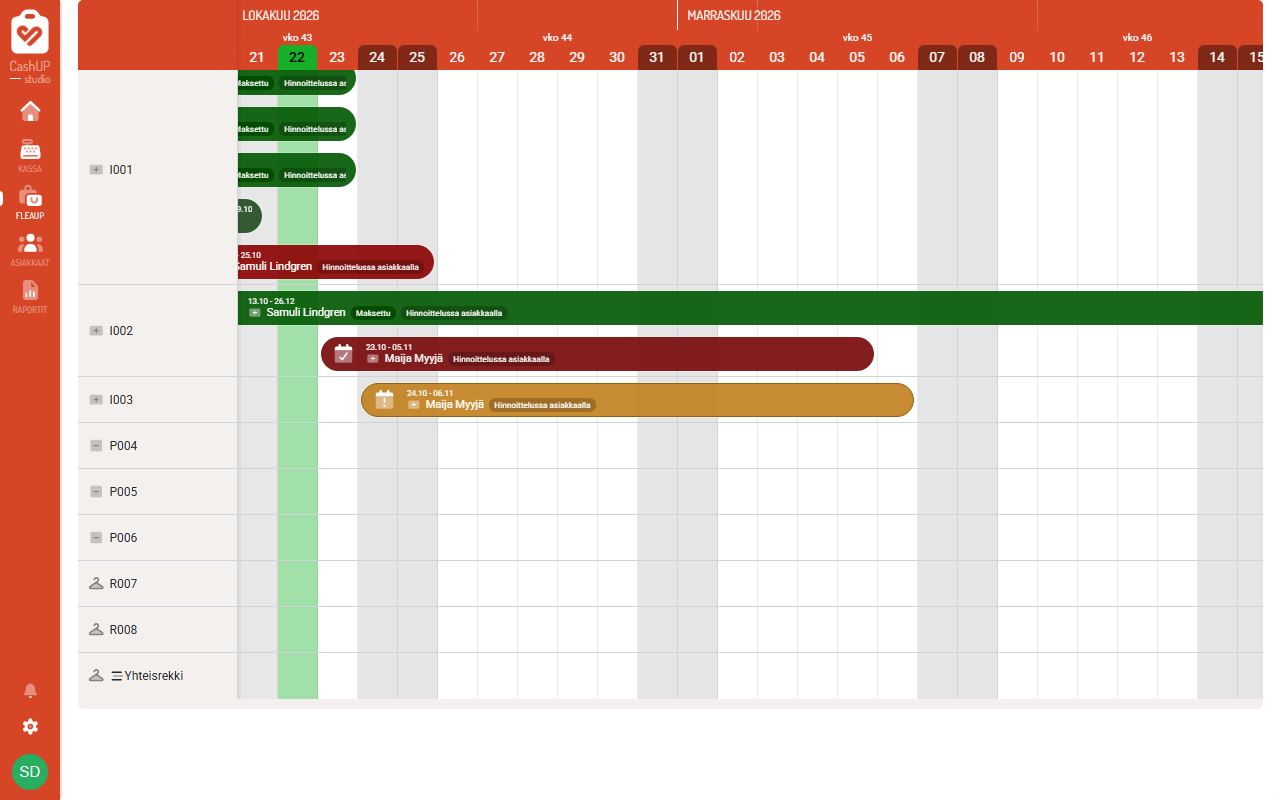Expand Maija Myyjä 23.10 - 05.11 booking details
1280x800 pixels.
pyautogui.click(x=373, y=359)
